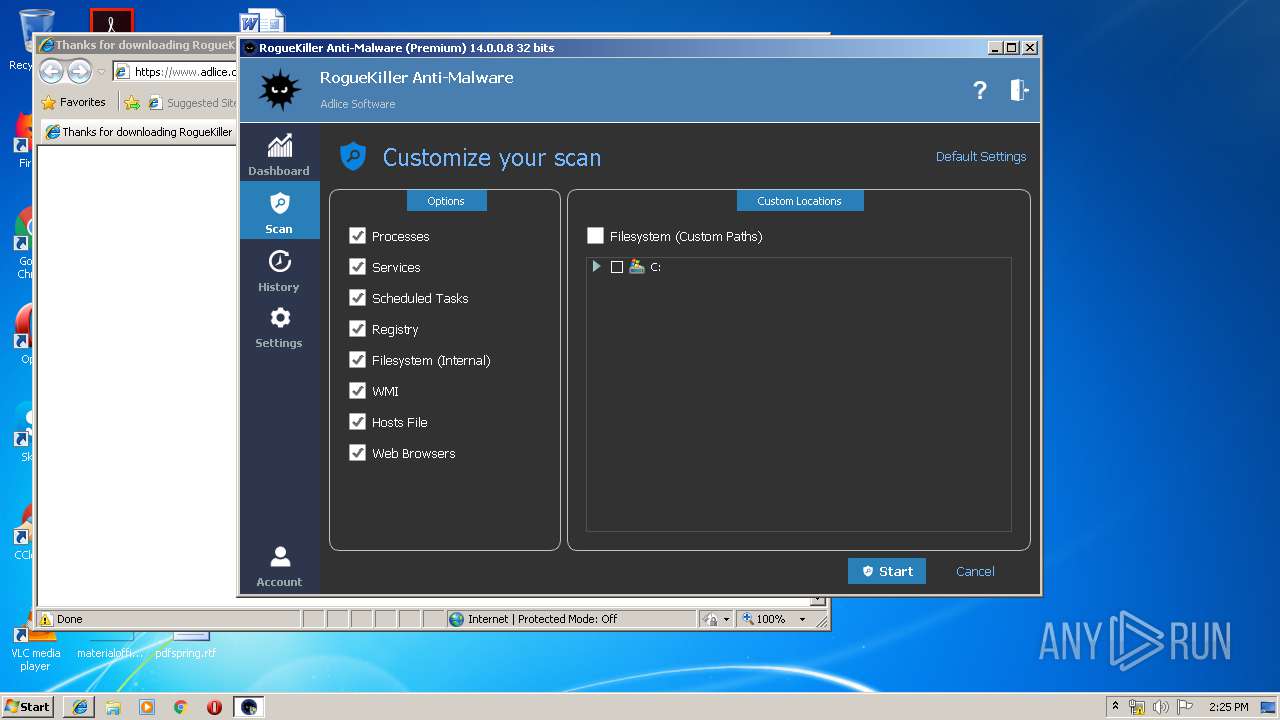Click the Internet Explorer back button
The image size is (1280, 720).
tap(52, 72)
